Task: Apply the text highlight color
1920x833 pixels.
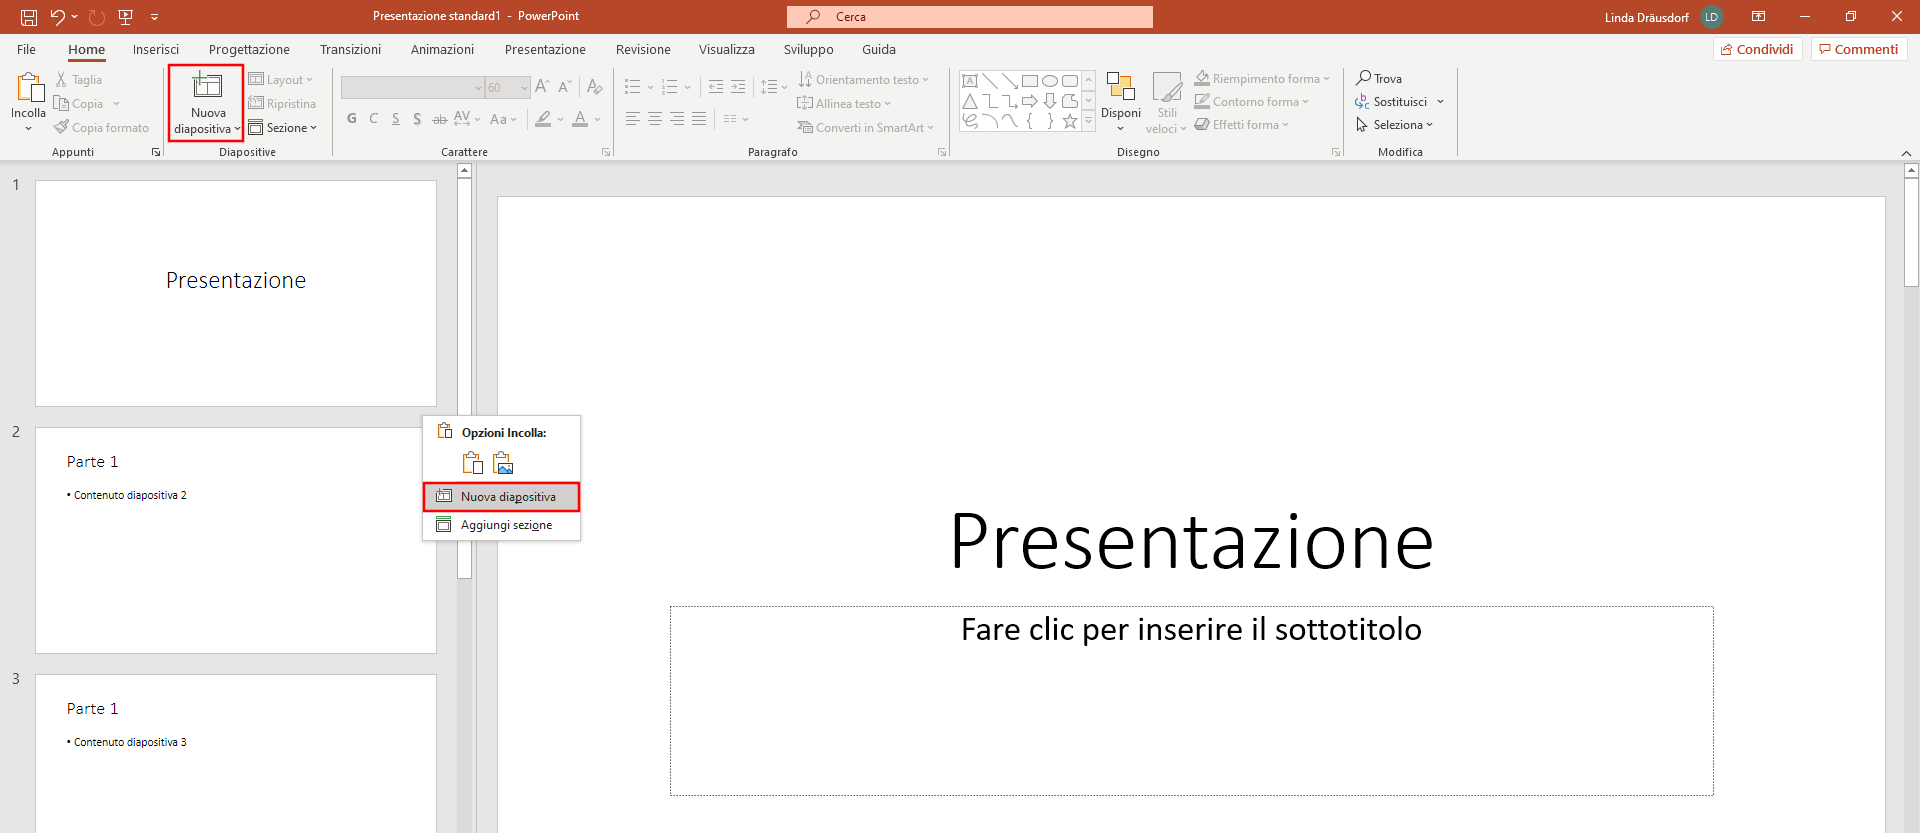Action: point(543,118)
